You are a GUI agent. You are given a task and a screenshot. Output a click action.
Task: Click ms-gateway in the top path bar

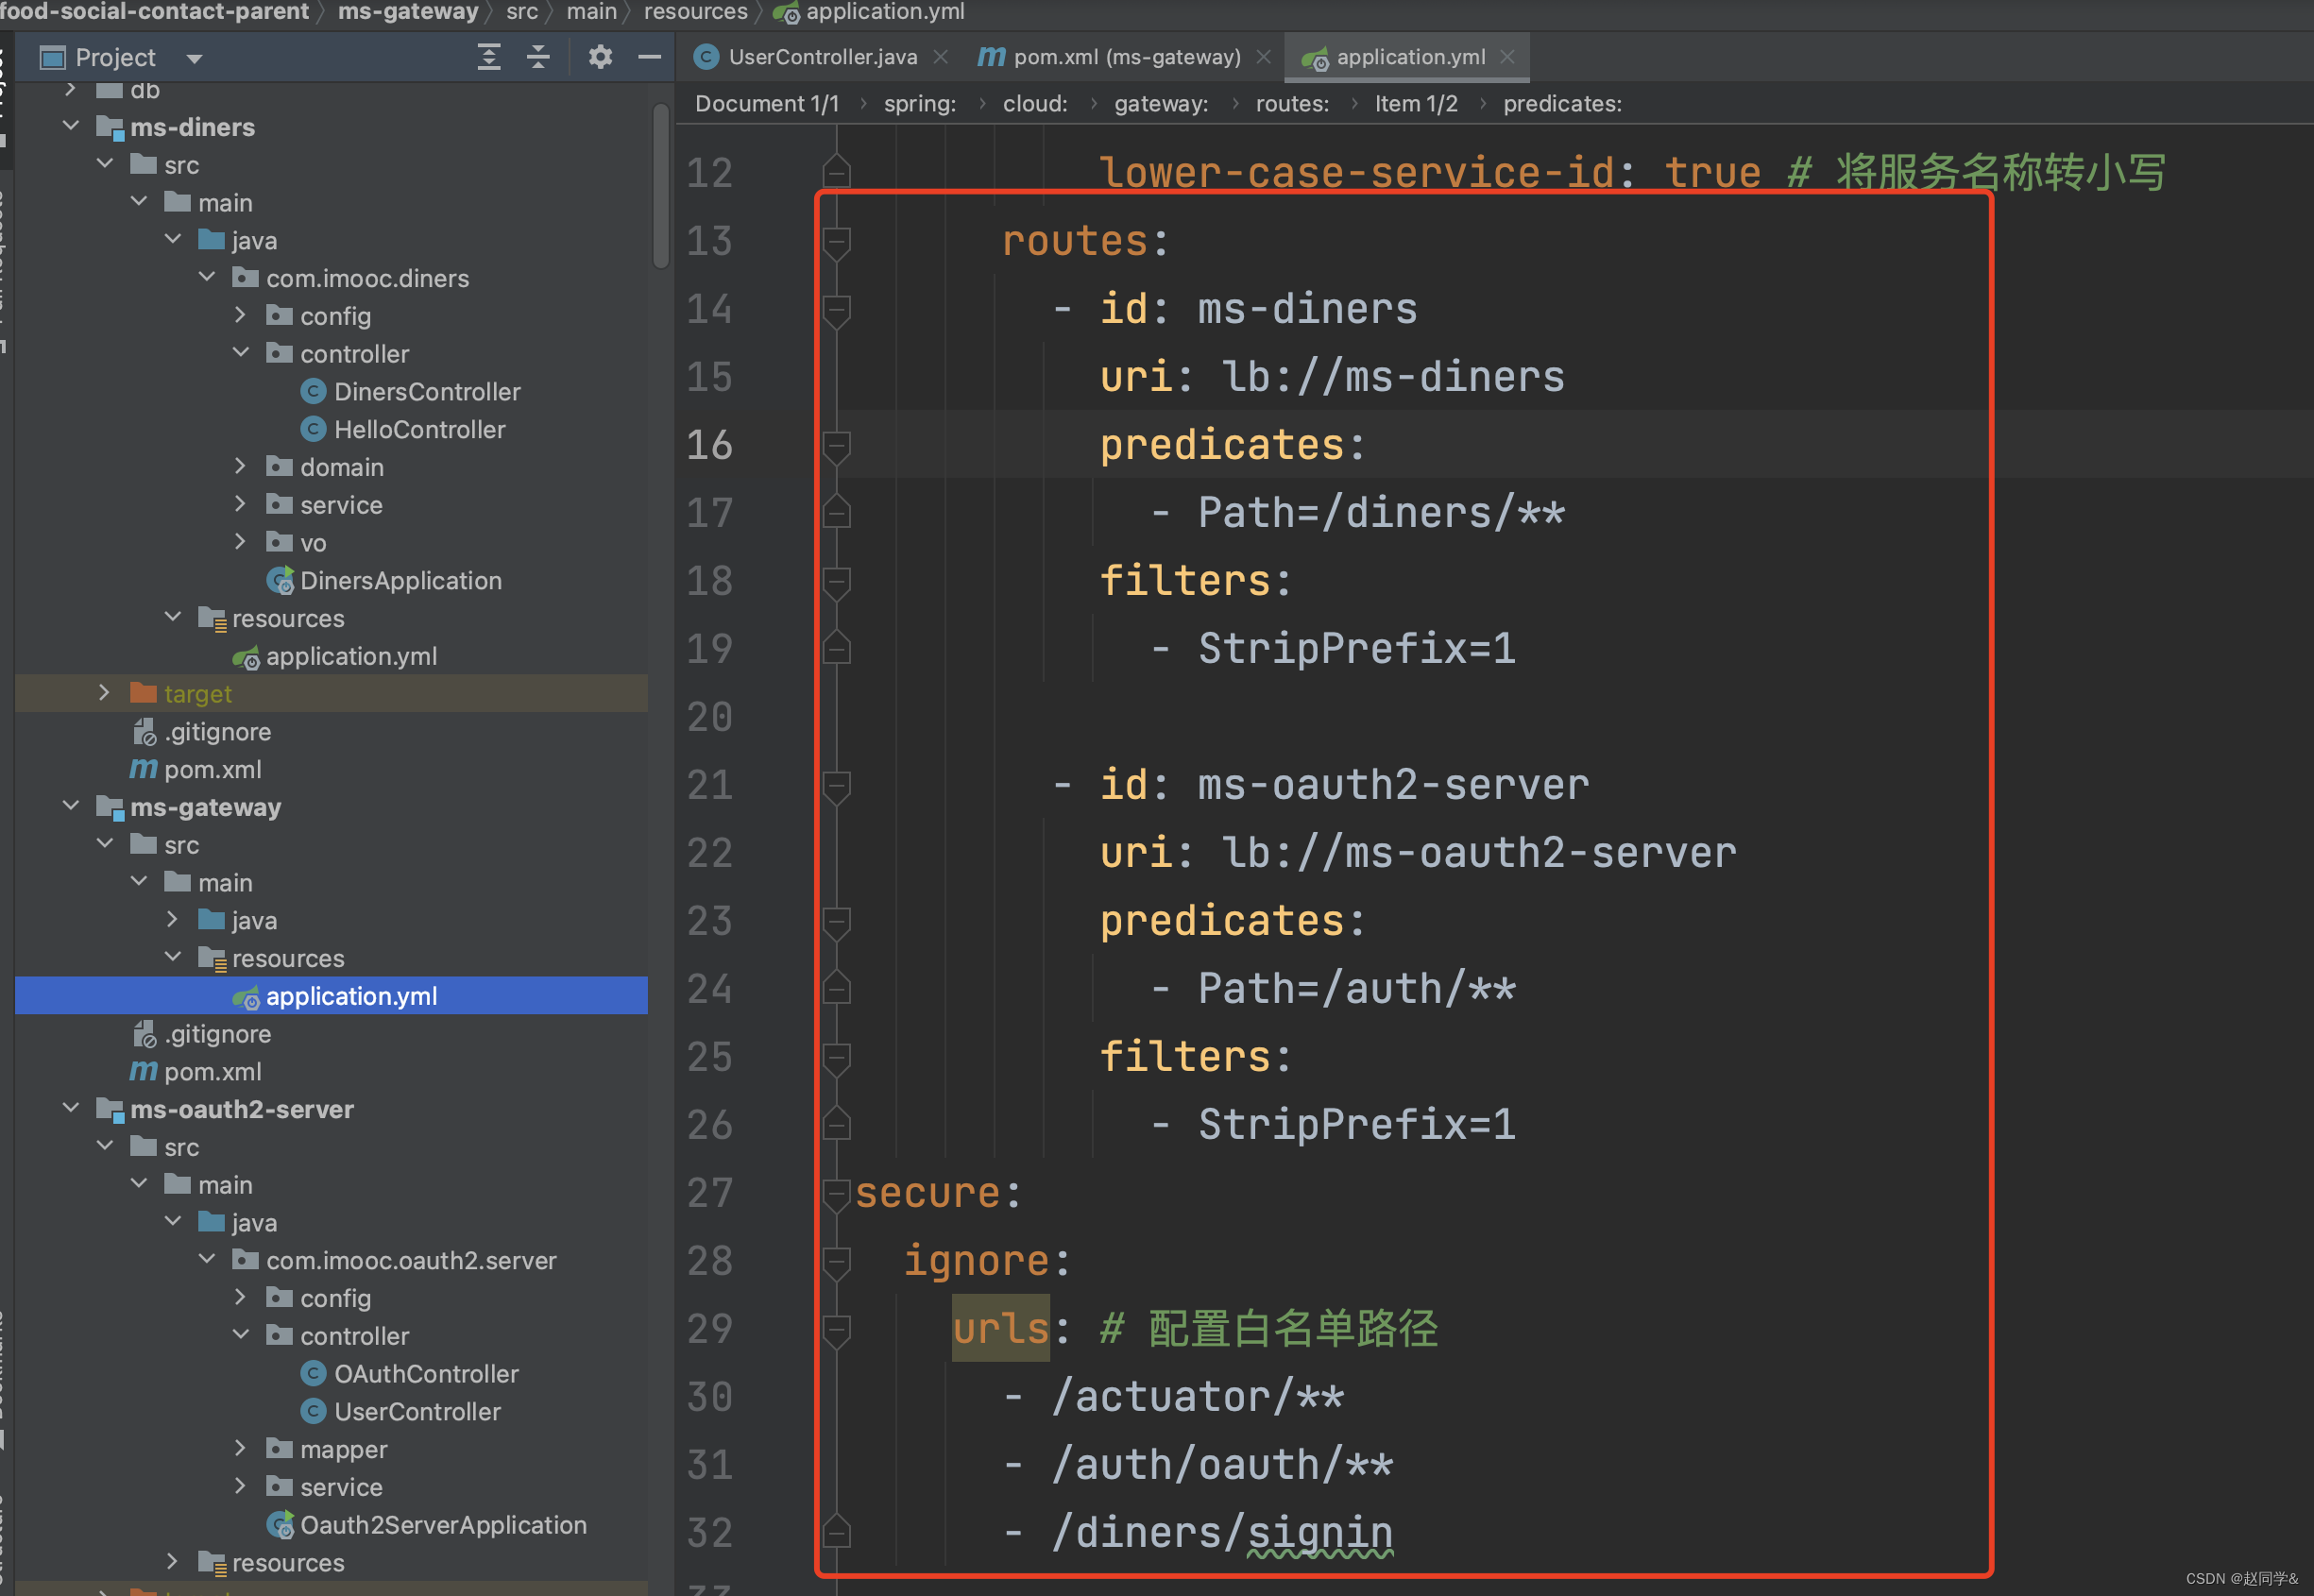(408, 12)
